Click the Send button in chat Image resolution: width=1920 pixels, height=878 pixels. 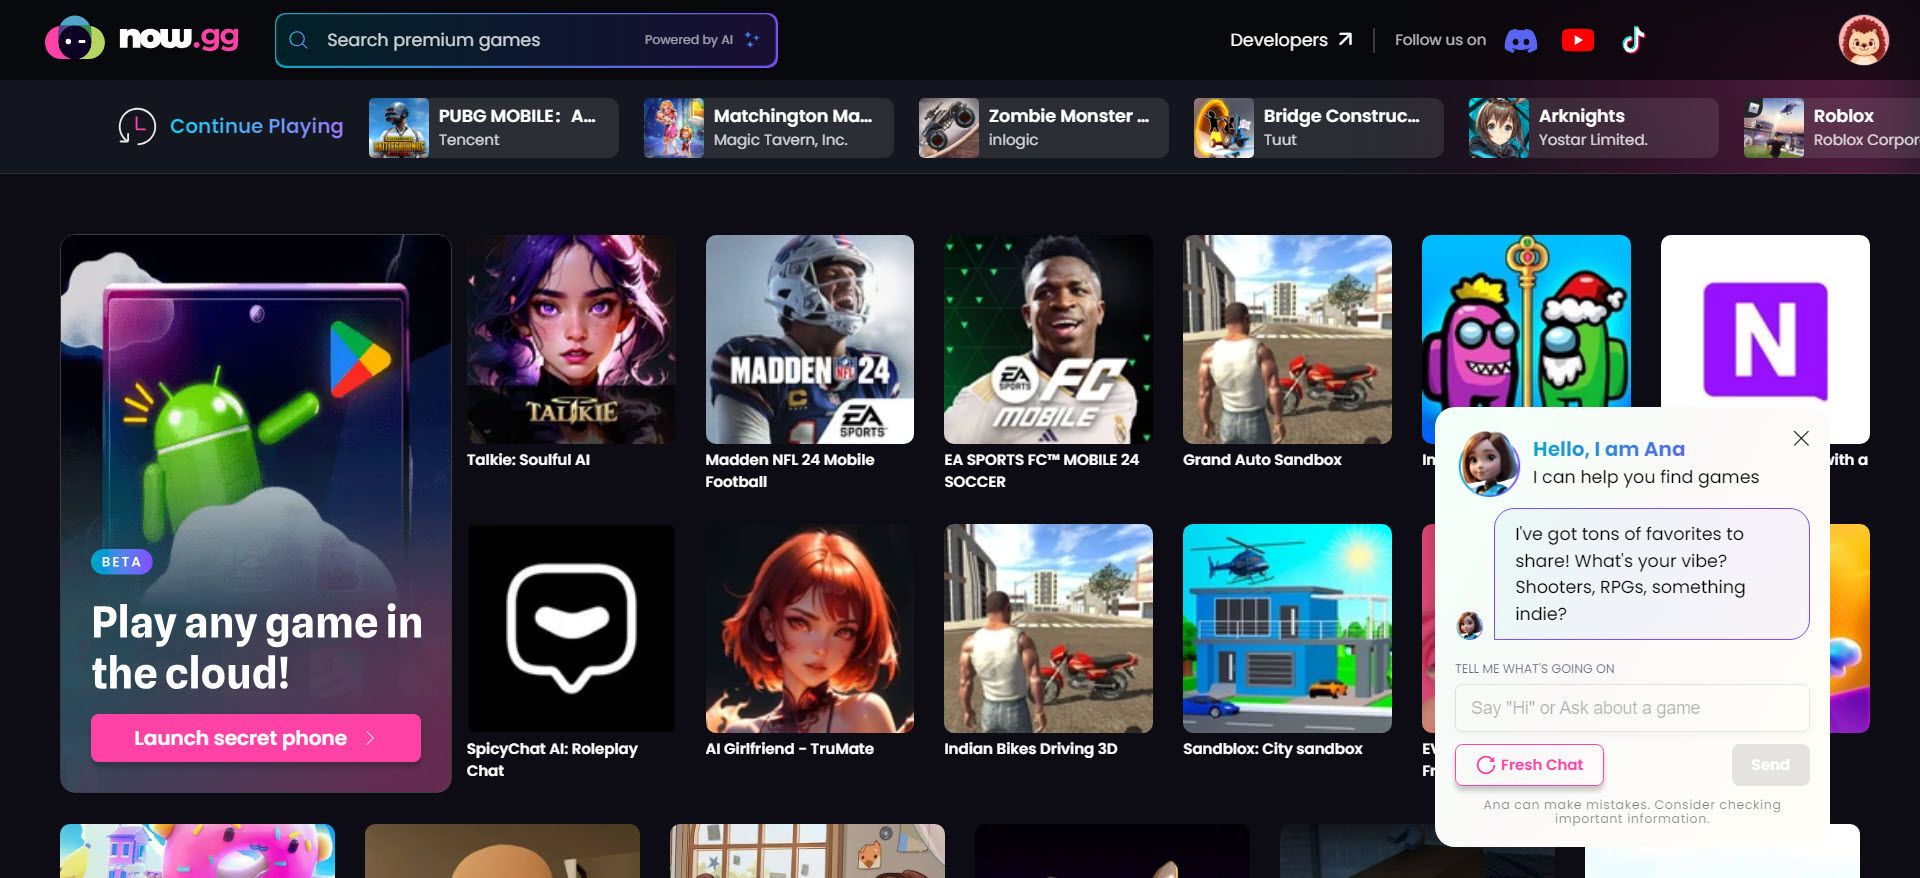pyautogui.click(x=1770, y=765)
